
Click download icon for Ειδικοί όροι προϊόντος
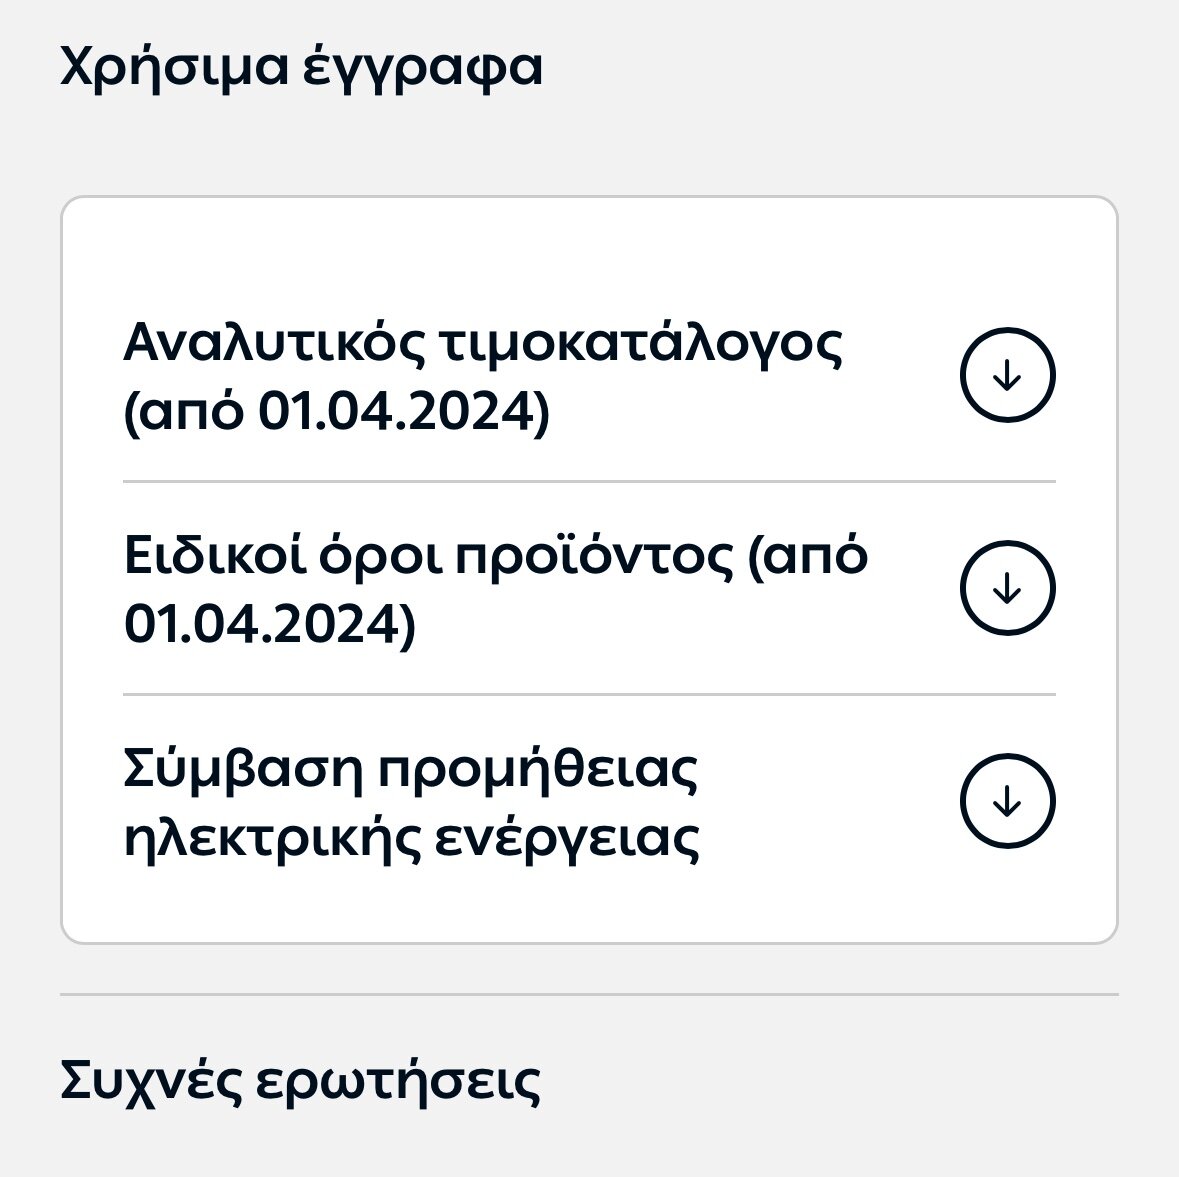(x=1008, y=587)
